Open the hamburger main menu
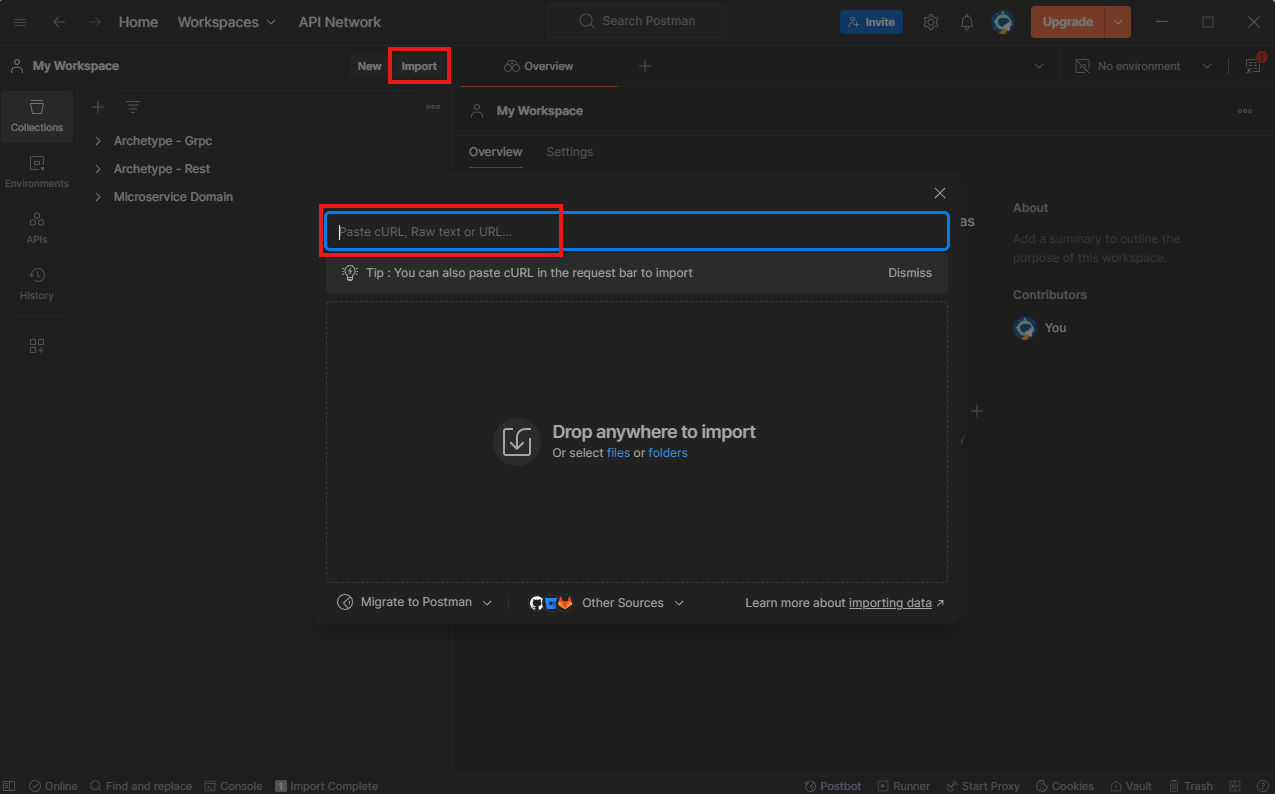1275x794 pixels. (20, 22)
